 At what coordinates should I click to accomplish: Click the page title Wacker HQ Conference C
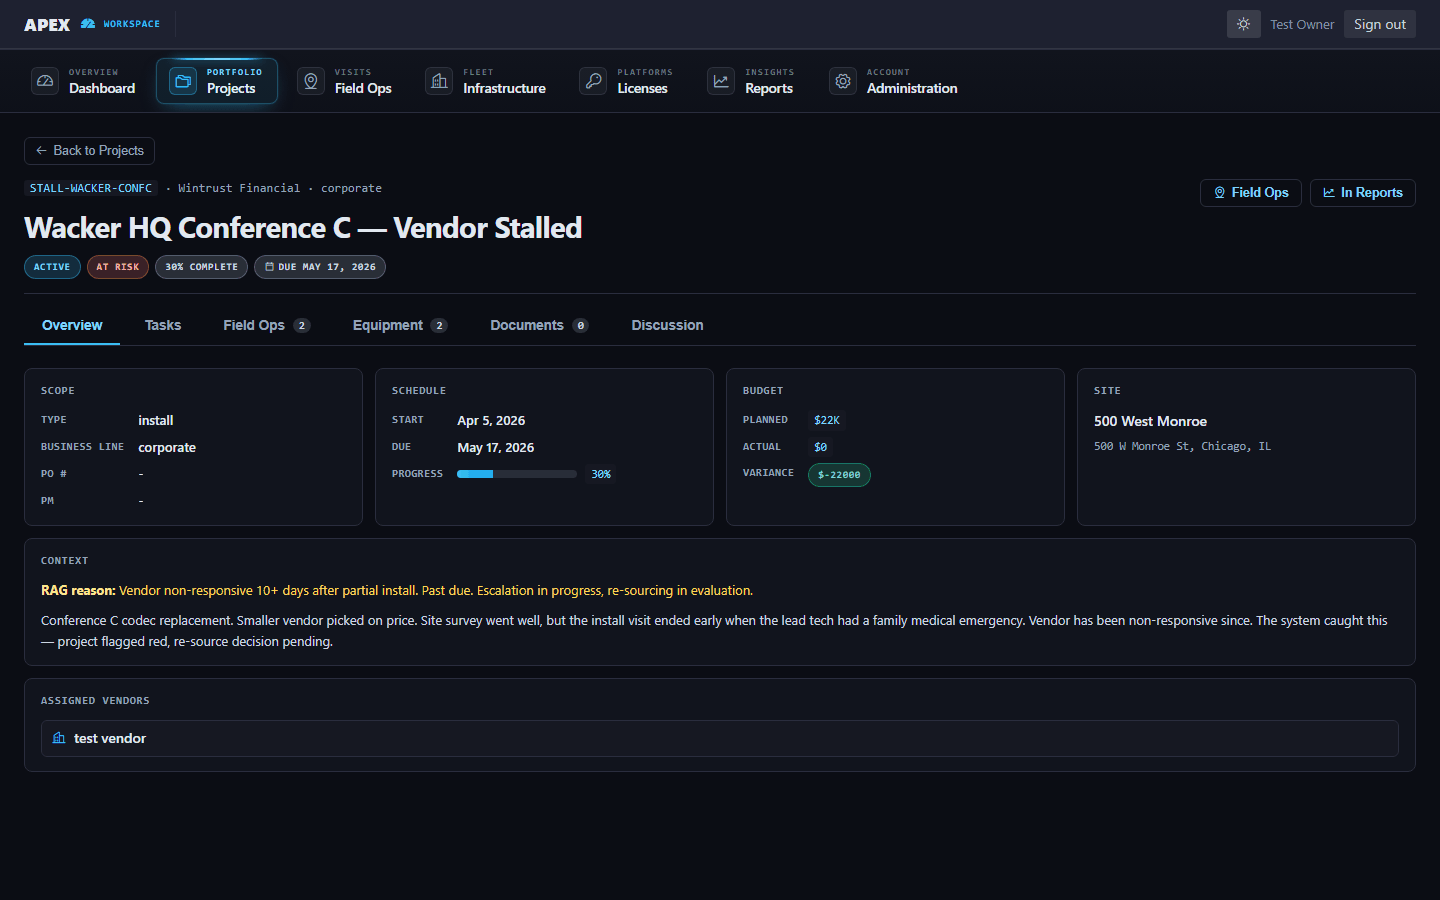click(x=303, y=228)
